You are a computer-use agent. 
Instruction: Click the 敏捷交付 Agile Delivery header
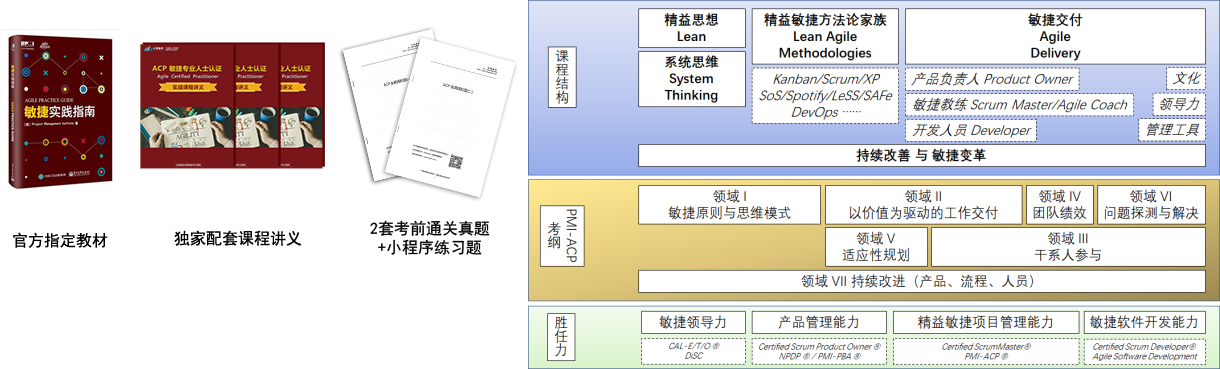(x=1055, y=36)
